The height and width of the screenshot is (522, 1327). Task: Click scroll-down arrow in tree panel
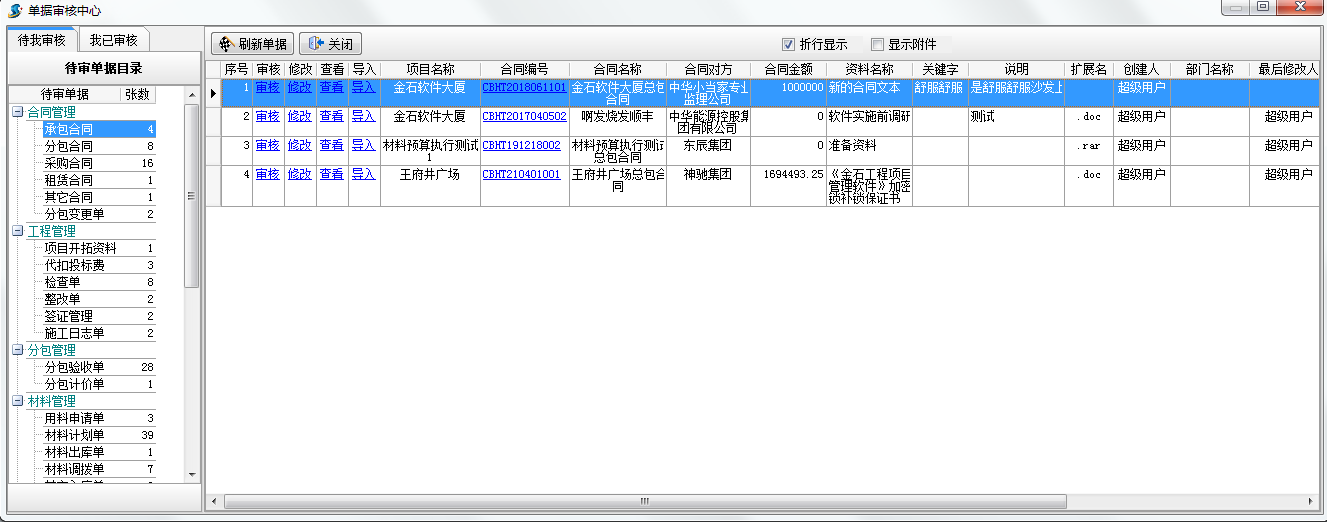(x=193, y=474)
